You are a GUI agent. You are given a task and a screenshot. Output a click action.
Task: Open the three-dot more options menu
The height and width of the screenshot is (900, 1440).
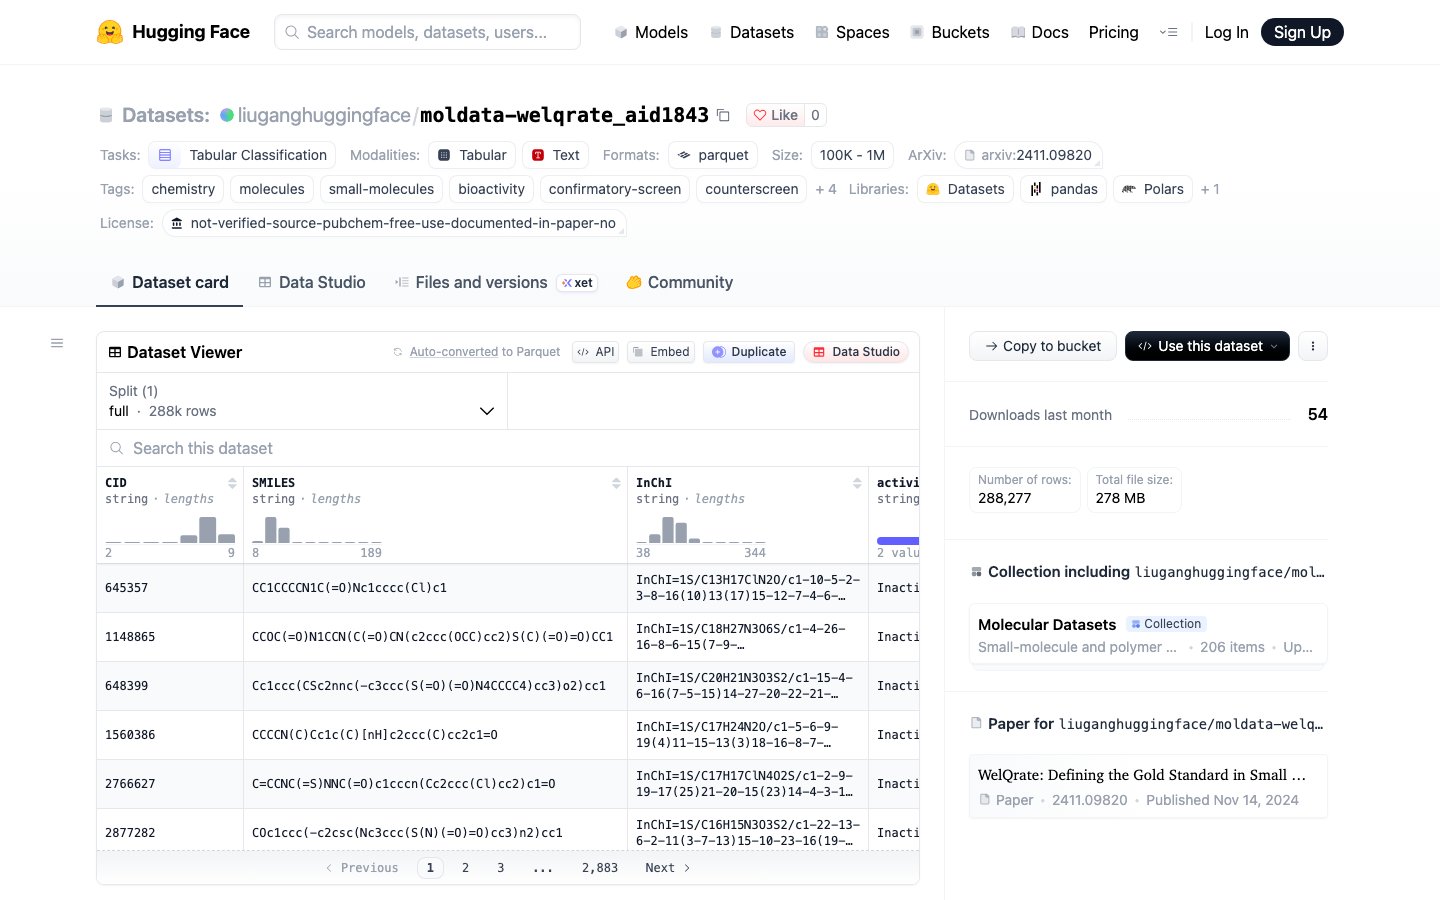[1313, 346]
